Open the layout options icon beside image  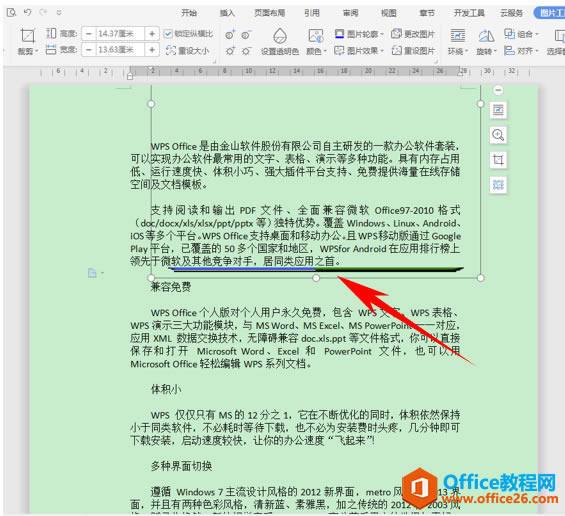(498, 110)
